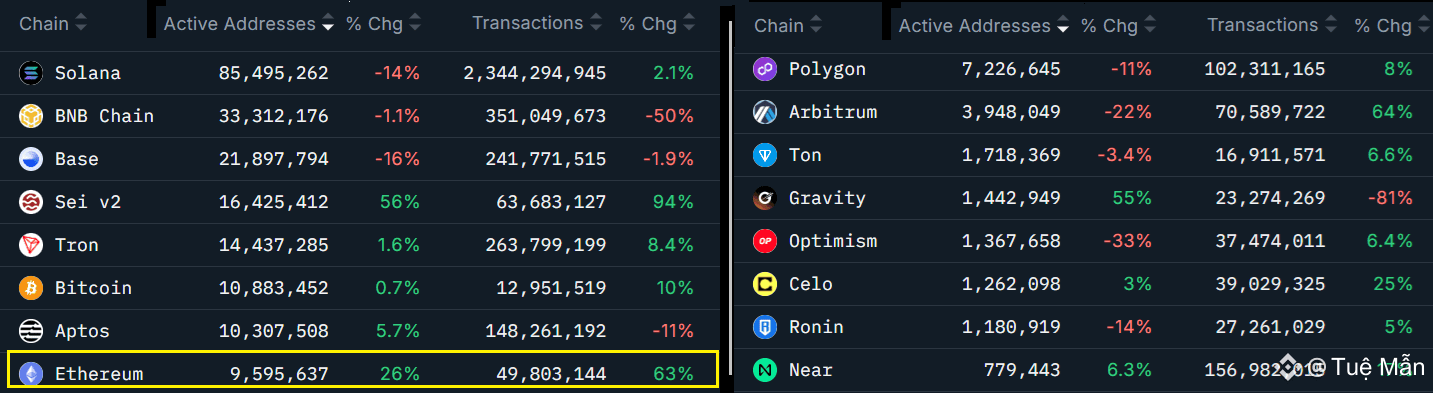This screenshot has height=393, width=1433.
Task: Click the Tron logo icon
Action: (31, 245)
